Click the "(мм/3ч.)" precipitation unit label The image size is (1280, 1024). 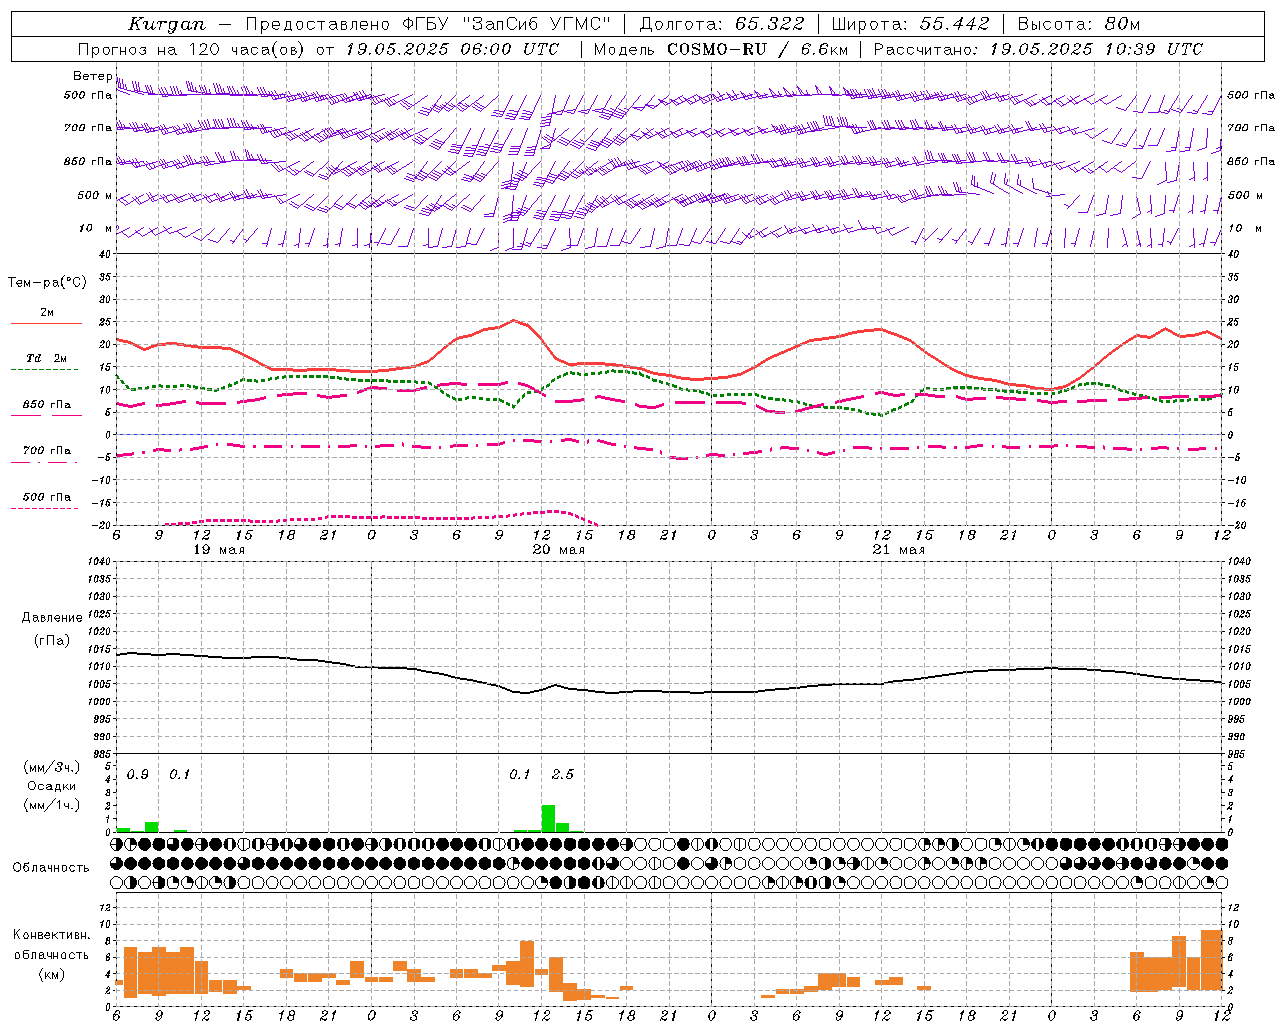52,767
